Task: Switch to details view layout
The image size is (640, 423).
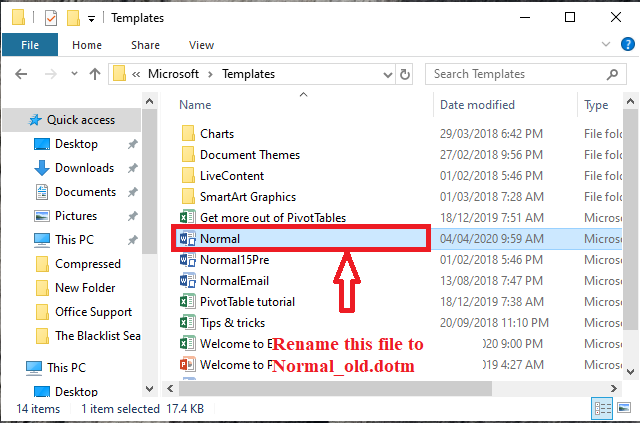Action: (603, 408)
